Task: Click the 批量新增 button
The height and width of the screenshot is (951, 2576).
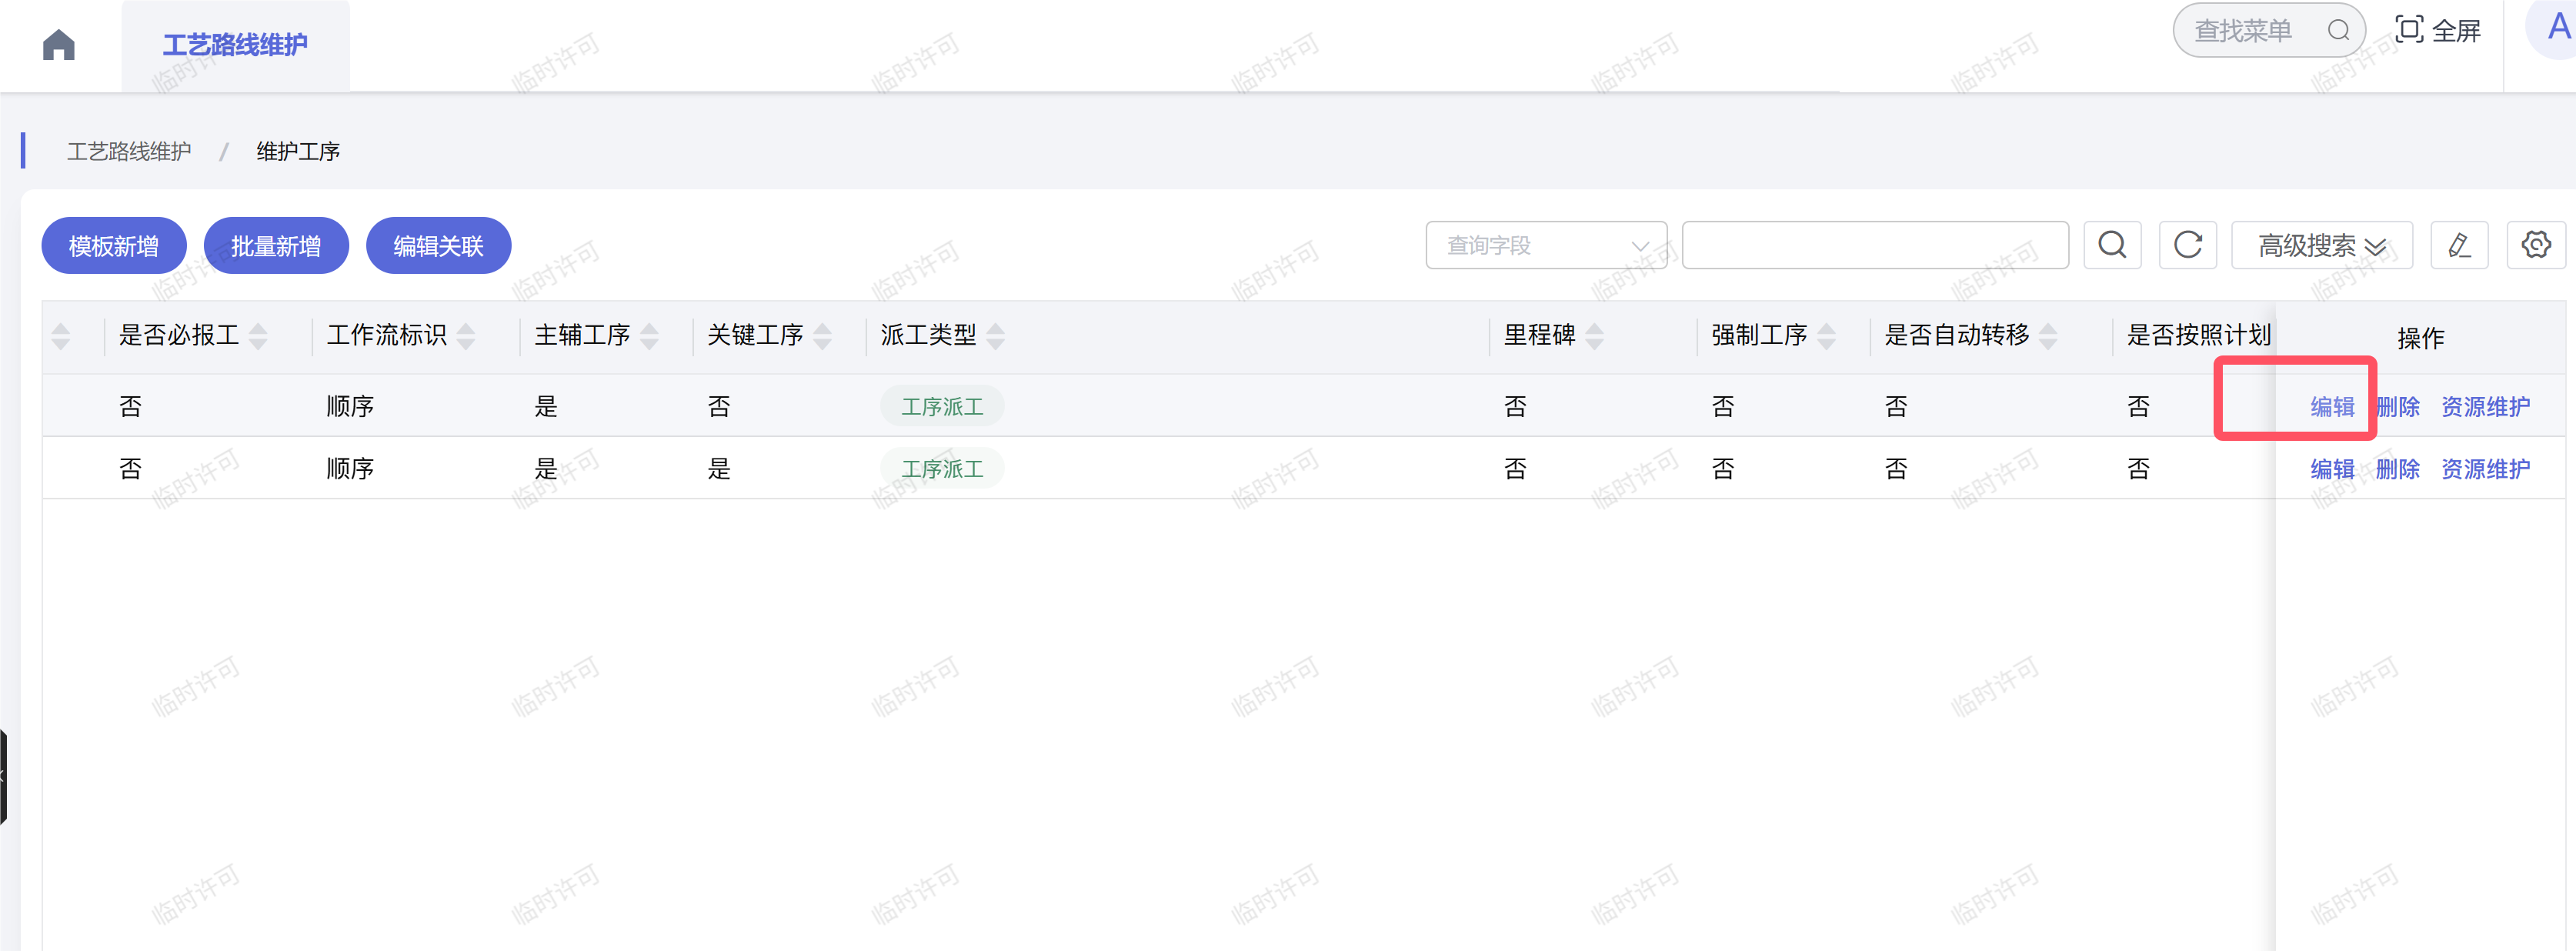Action: (x=276, y=245)
